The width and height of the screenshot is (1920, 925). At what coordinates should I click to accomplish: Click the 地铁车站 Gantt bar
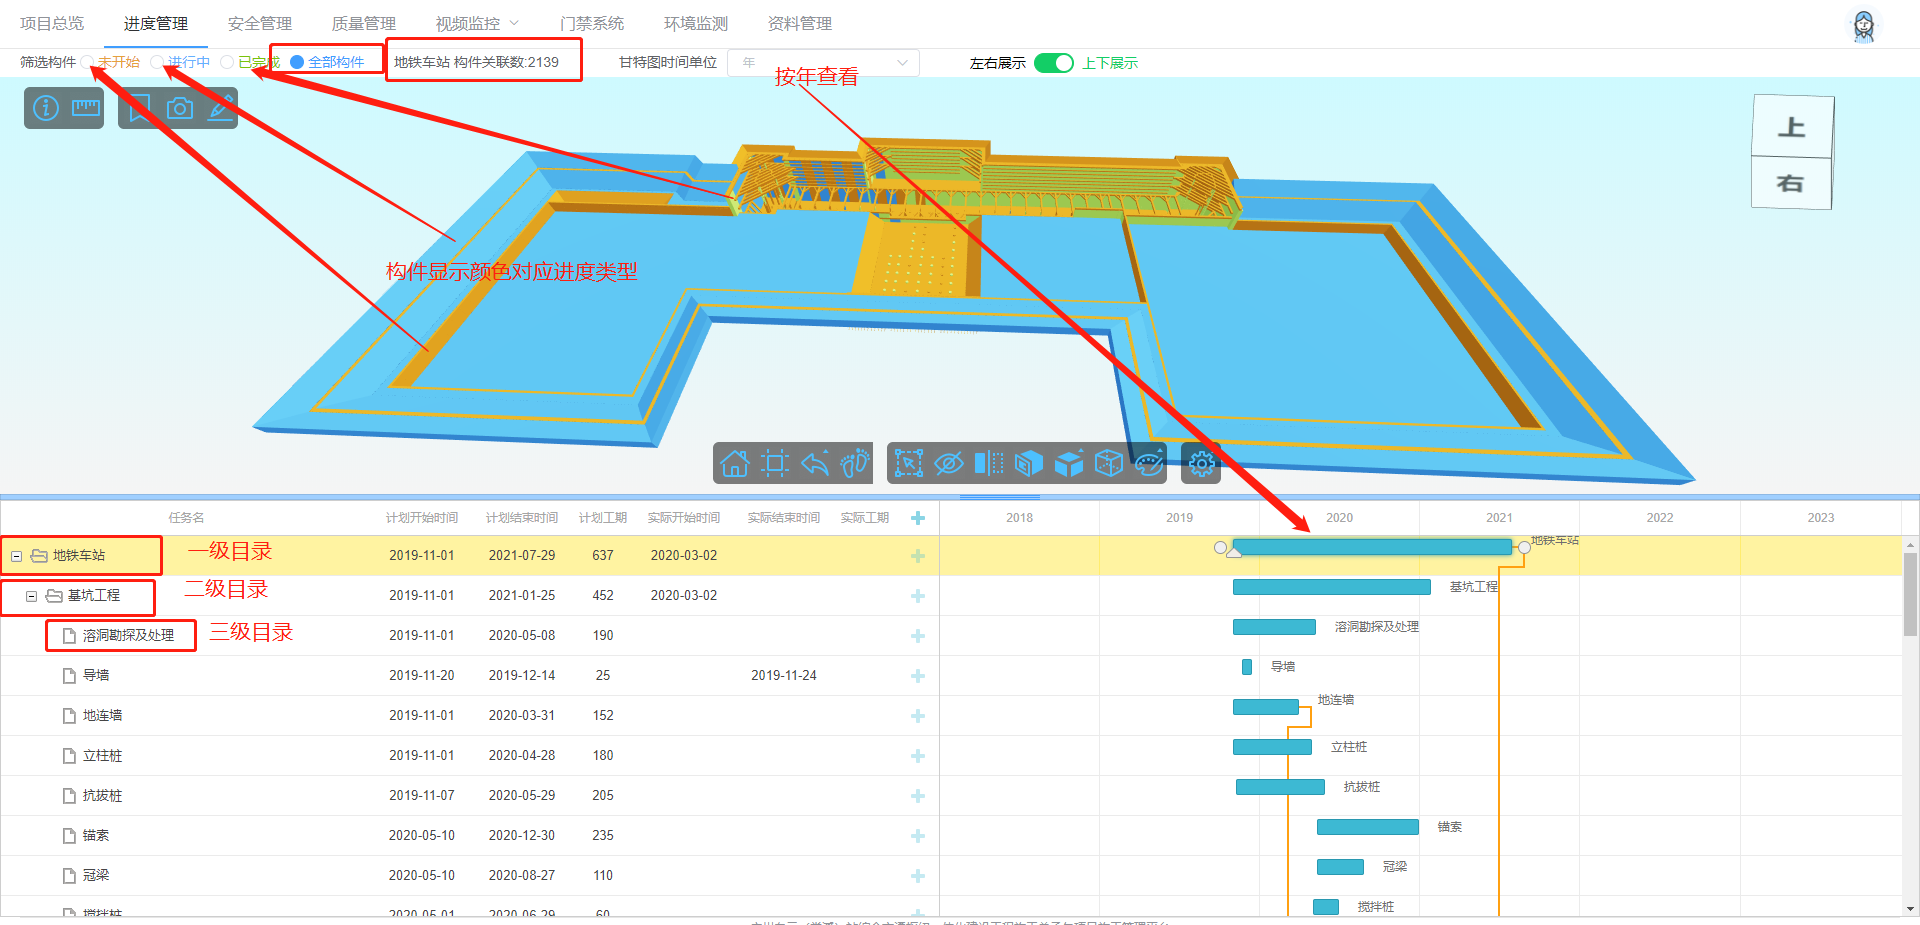tap(1372, 547)
